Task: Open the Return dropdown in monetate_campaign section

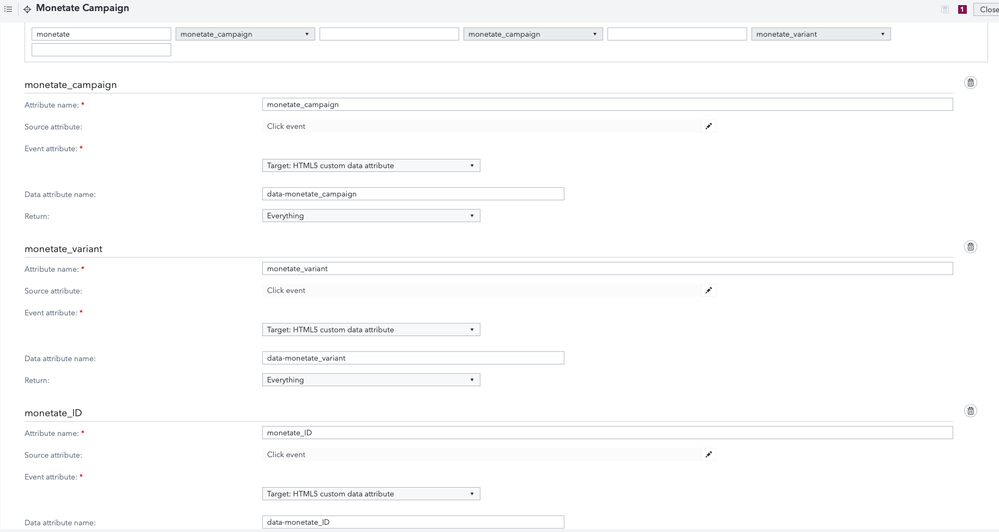Action: point(371,216)
